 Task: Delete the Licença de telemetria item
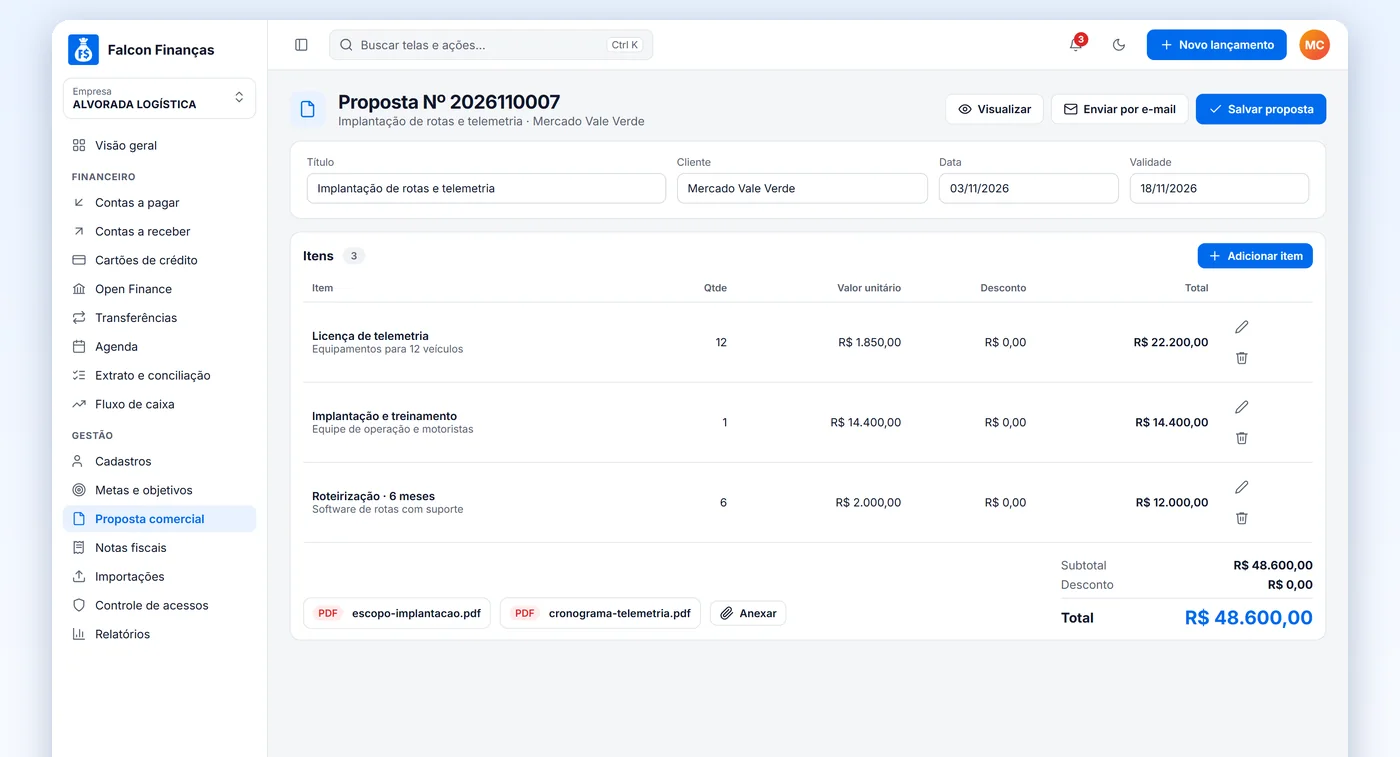click(x=1241, y=358)
